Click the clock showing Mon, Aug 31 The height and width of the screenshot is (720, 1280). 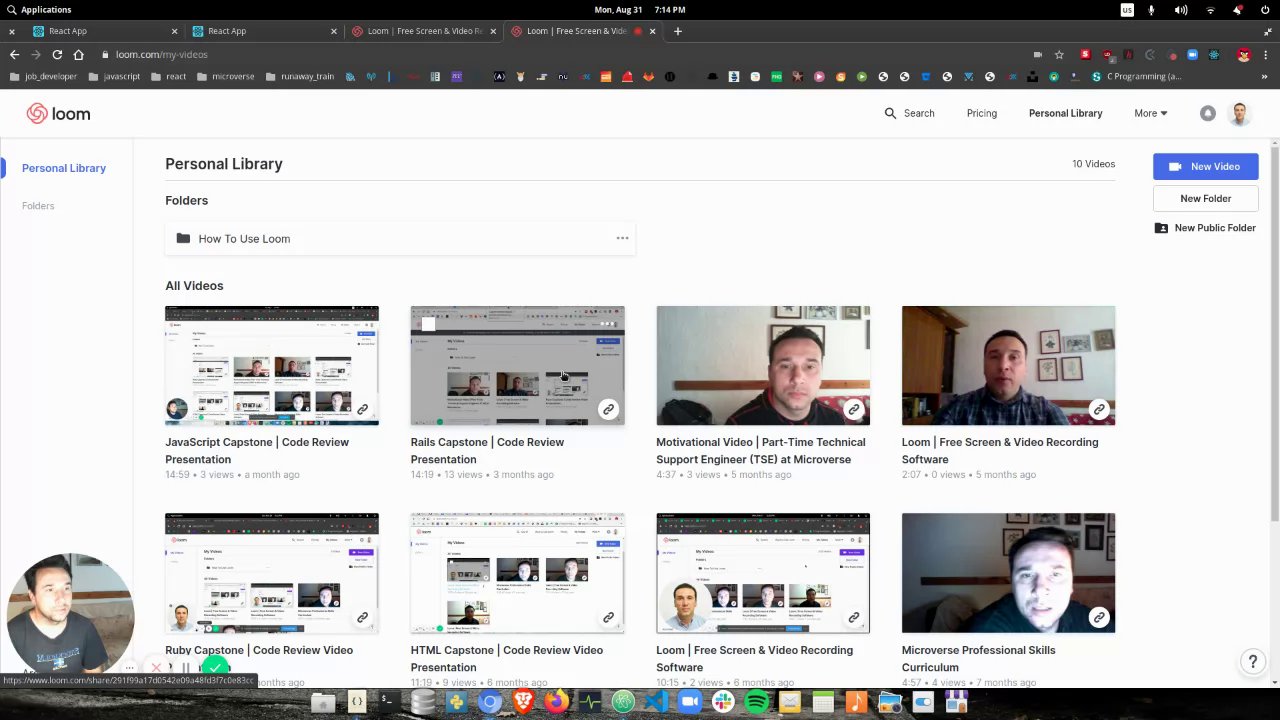point(639,9)
